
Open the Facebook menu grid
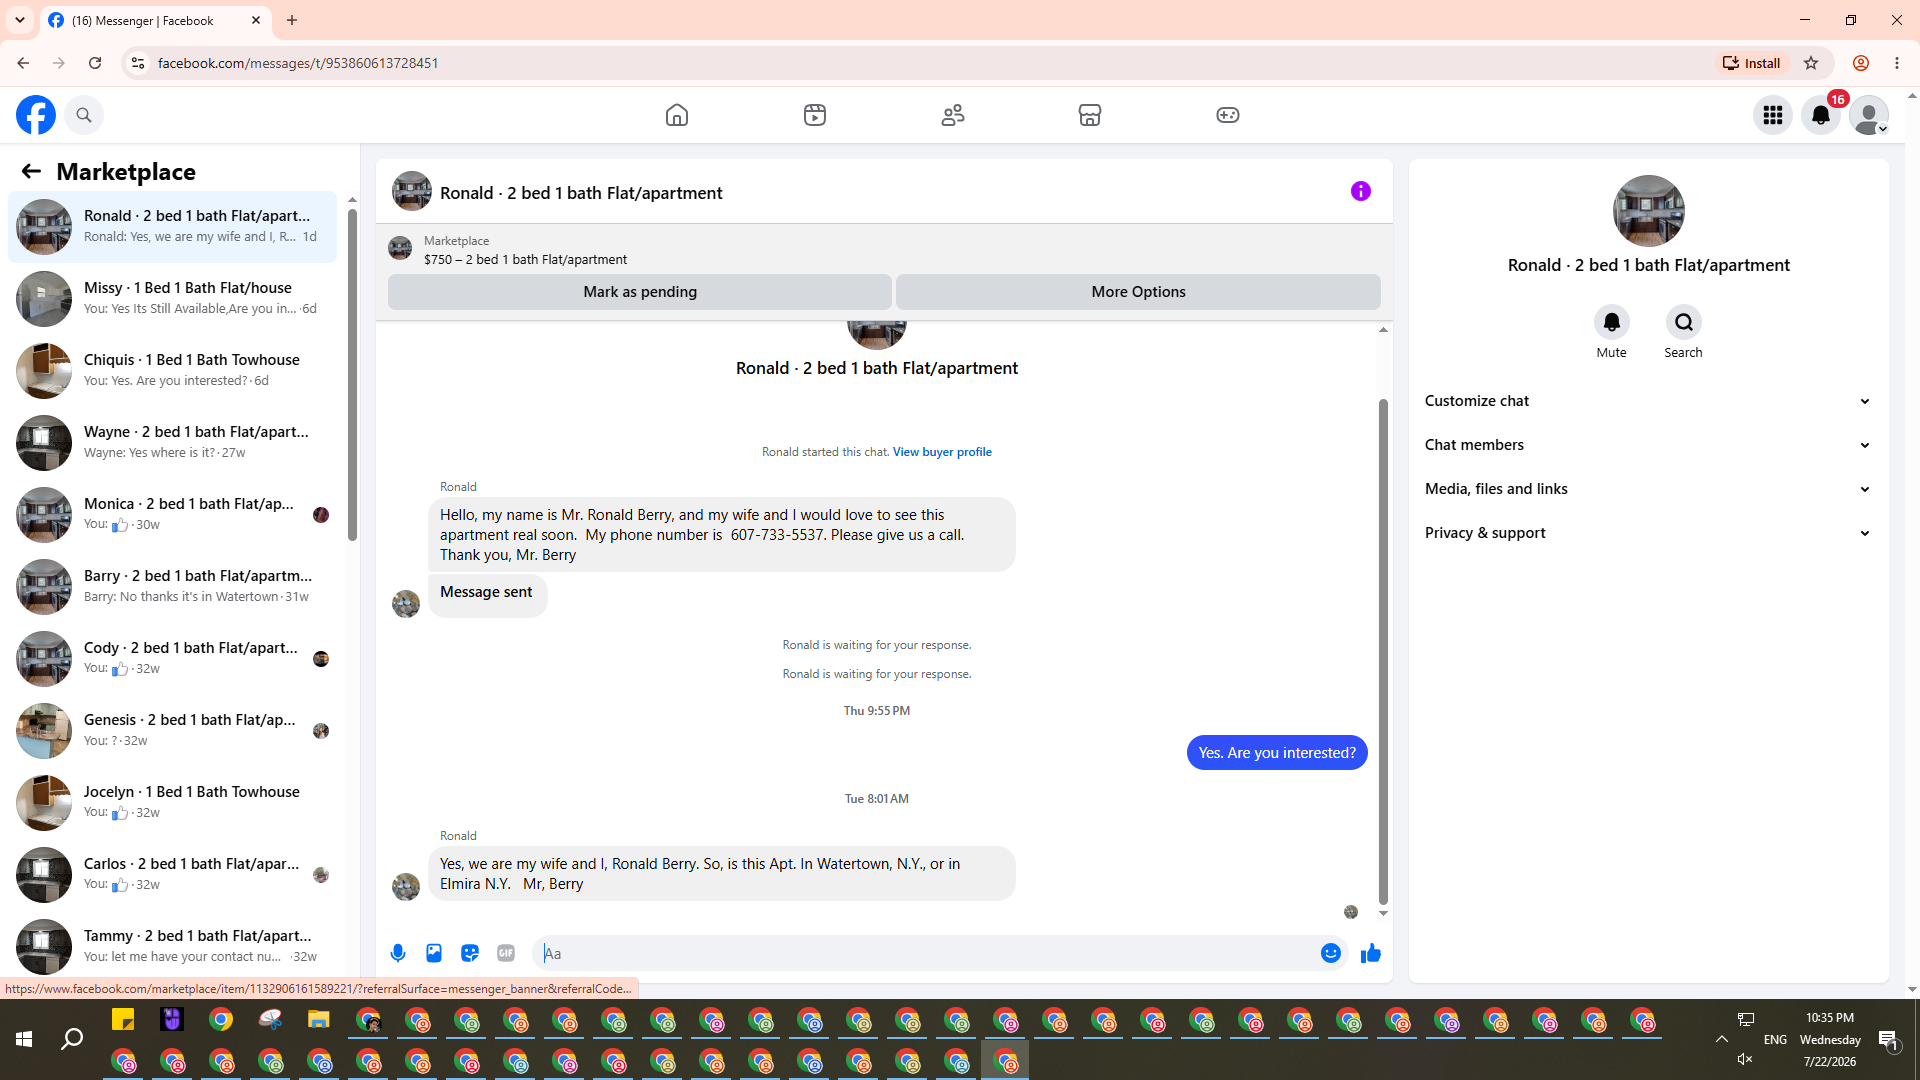pos(1773,115)
